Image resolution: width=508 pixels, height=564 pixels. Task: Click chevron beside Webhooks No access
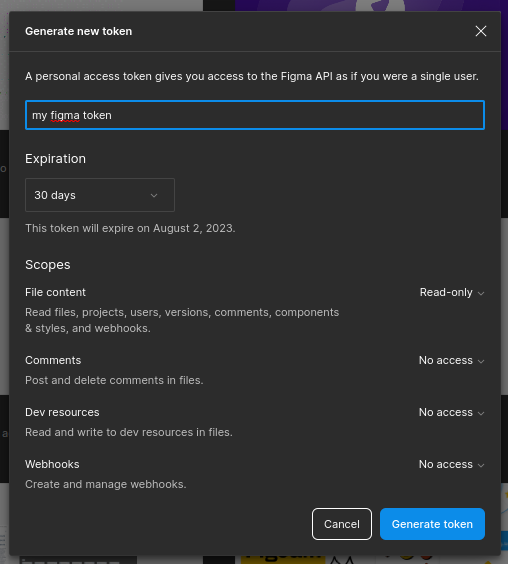pos(481,465)
